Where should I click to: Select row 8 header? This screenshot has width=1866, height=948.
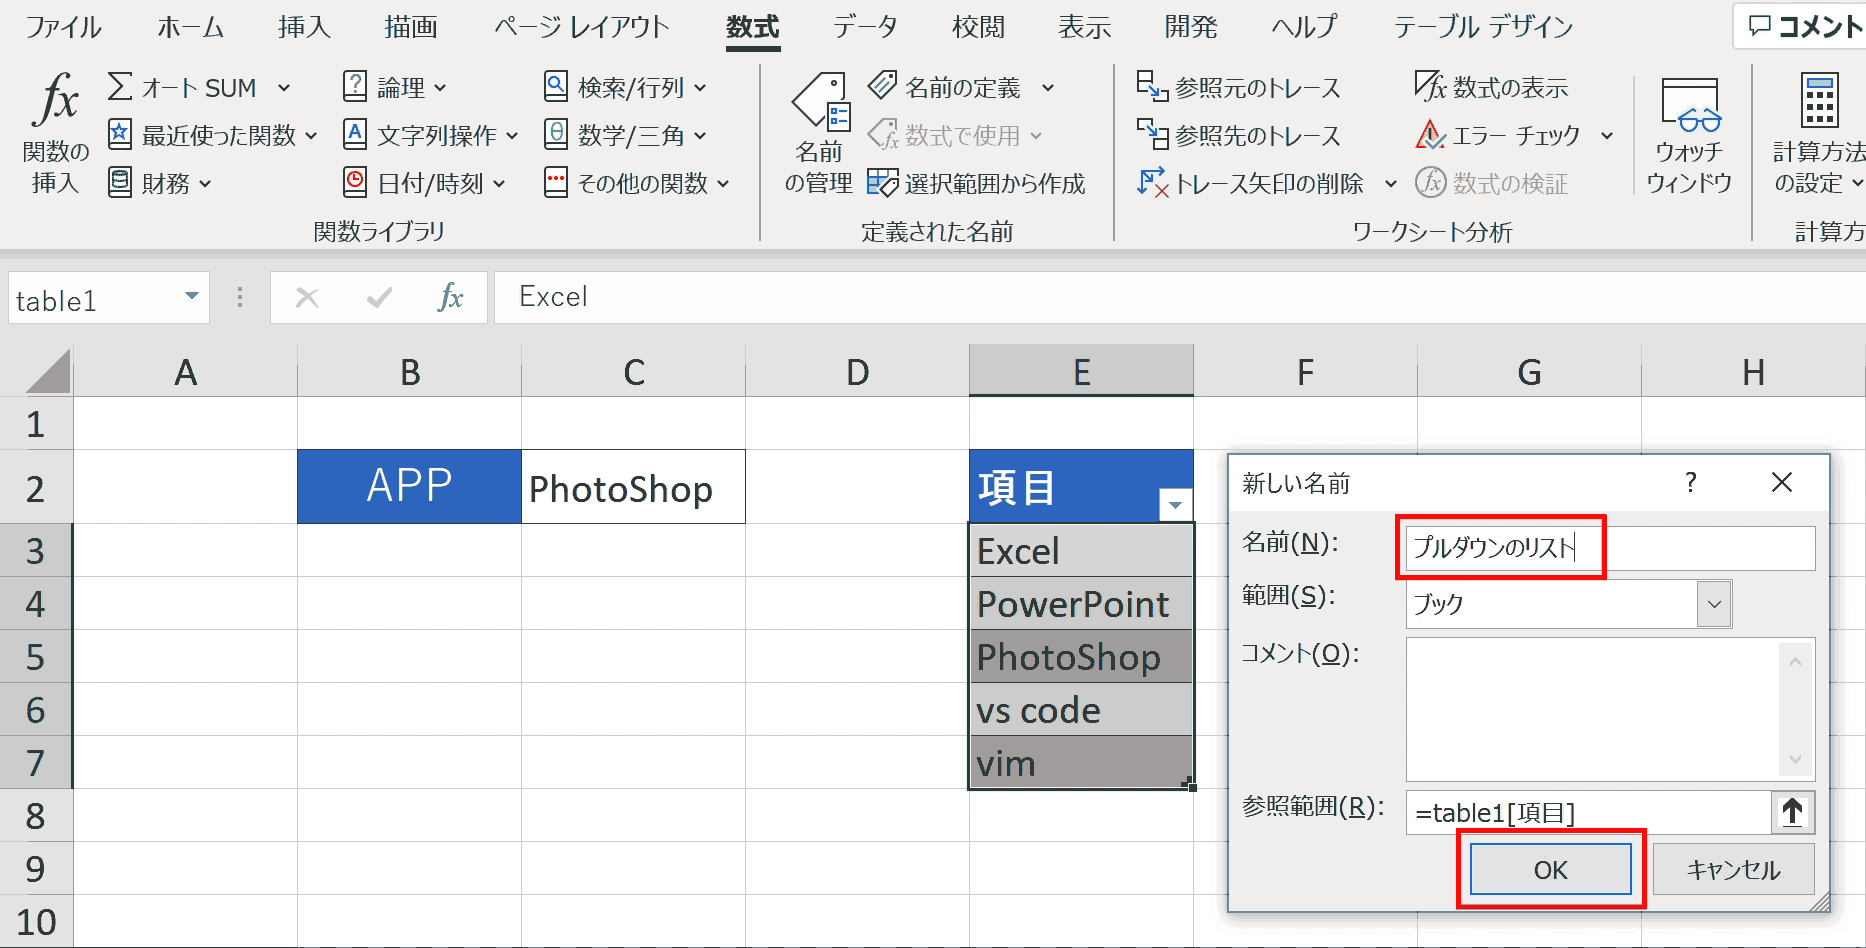36,816
